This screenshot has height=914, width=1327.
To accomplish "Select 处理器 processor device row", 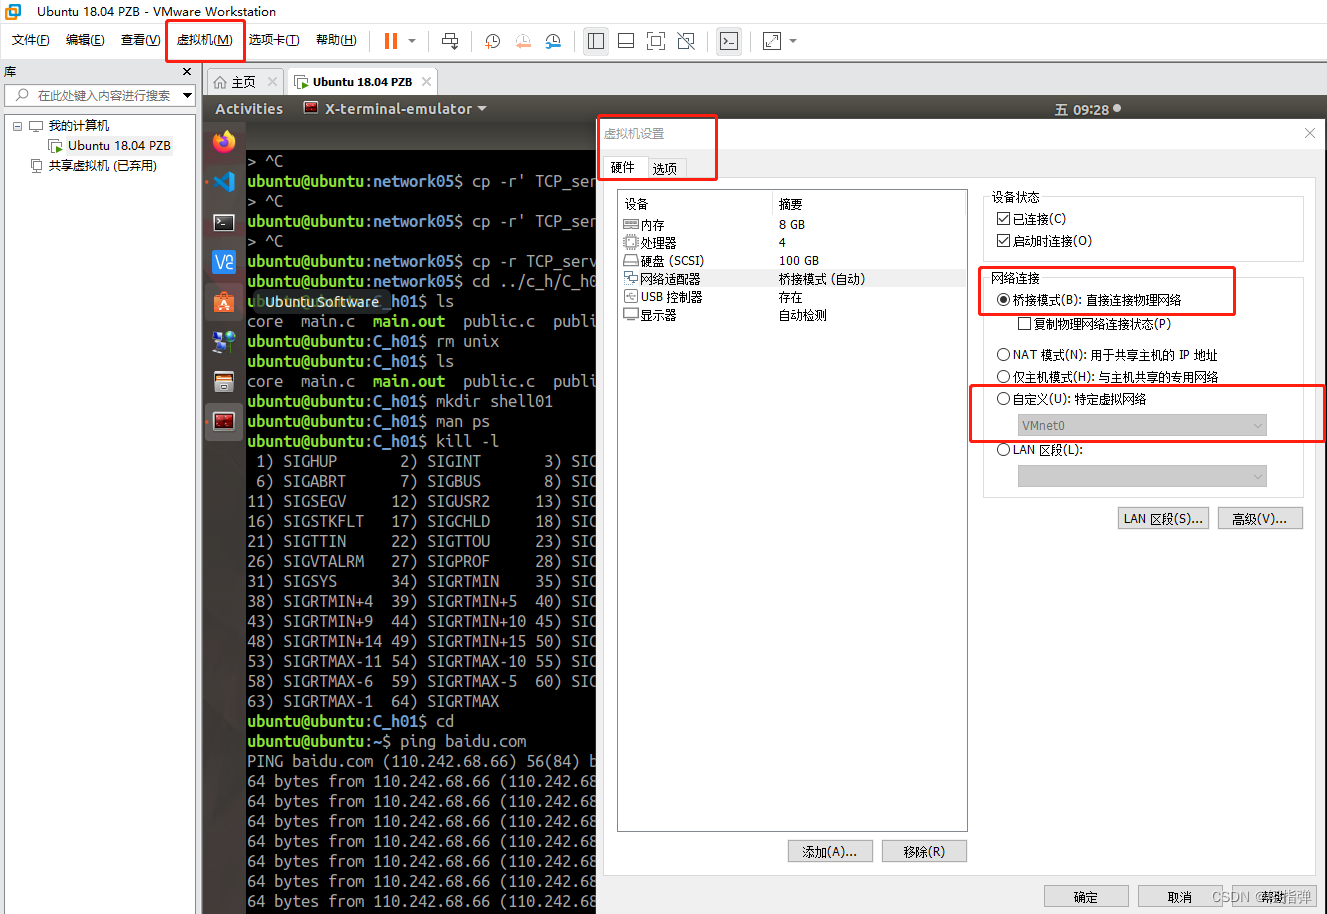I will 792,243.
